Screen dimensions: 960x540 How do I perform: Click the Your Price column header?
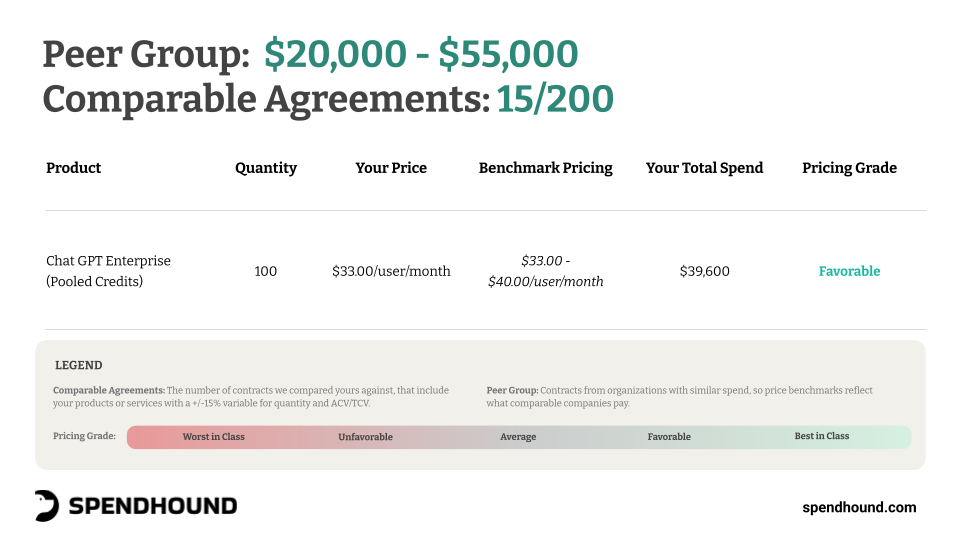point(391,168)
